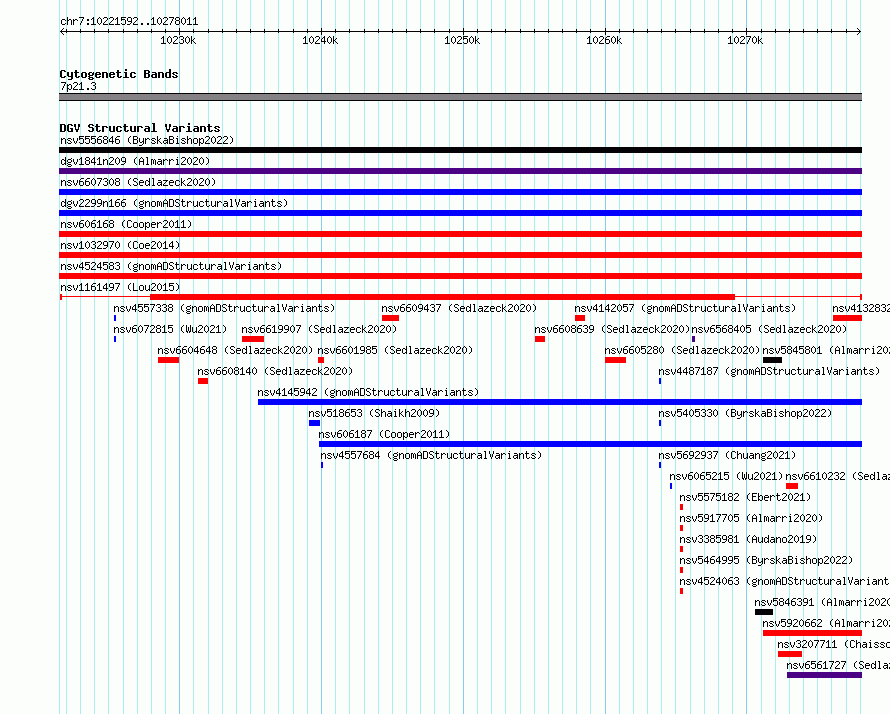Select the nsv6607308 (Sedlazeck2020) label
Viewport: 890px width, 714px height.
pos(138,182)
